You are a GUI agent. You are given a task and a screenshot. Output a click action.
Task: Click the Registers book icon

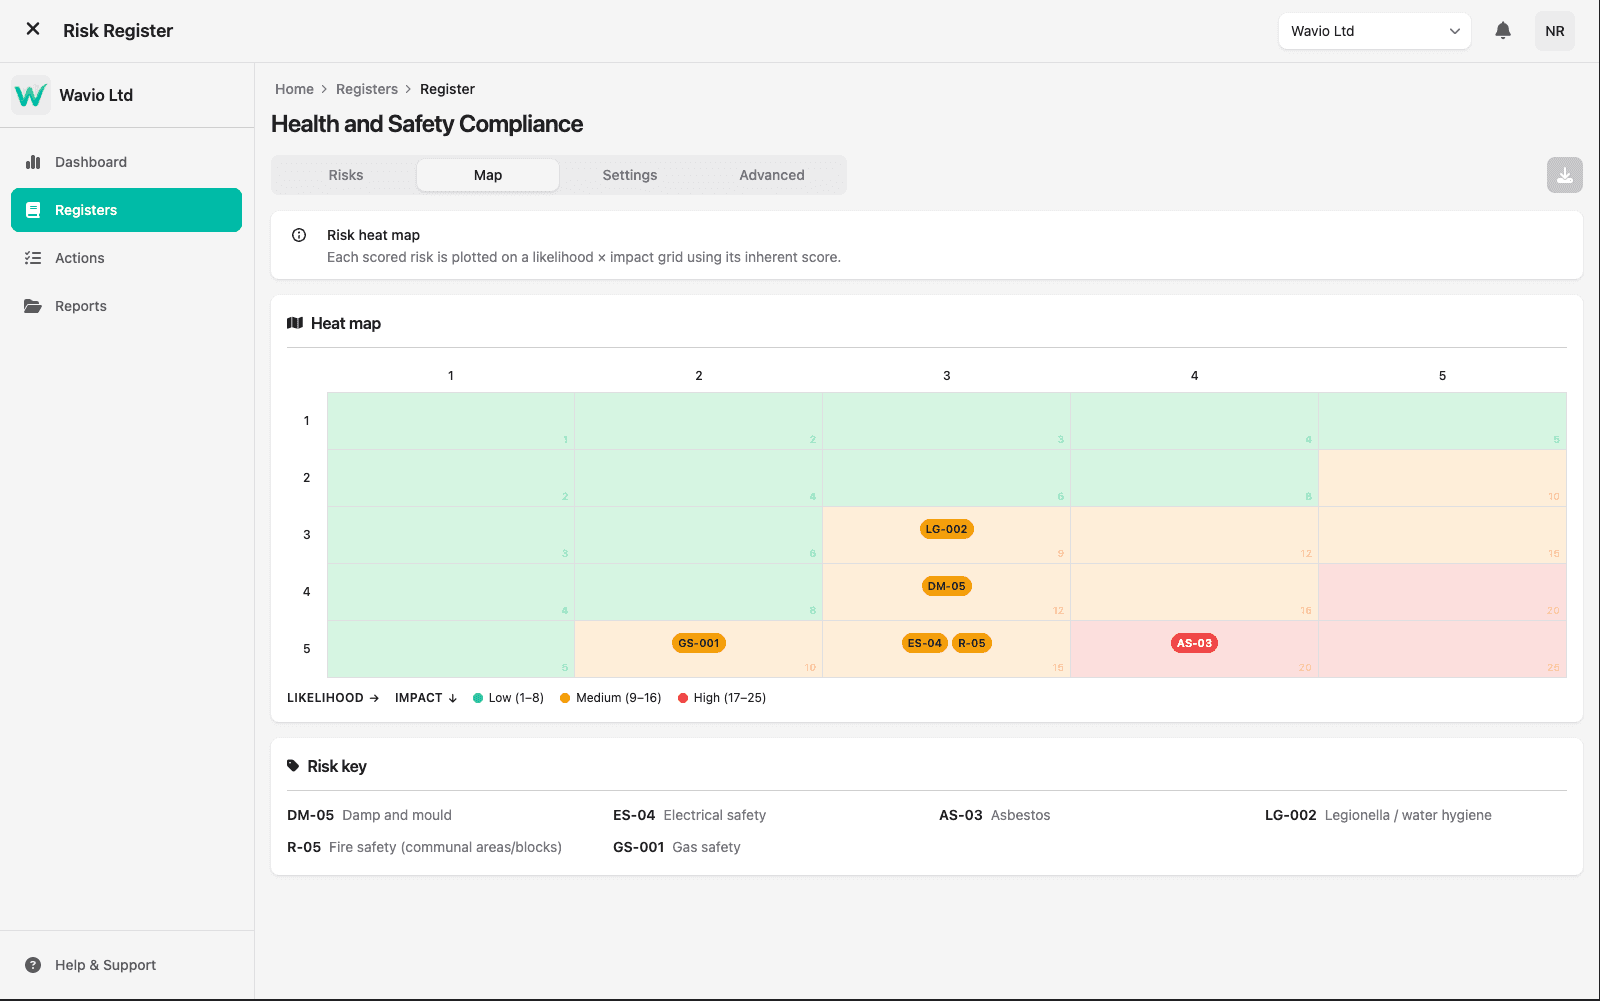click(33, 210)
